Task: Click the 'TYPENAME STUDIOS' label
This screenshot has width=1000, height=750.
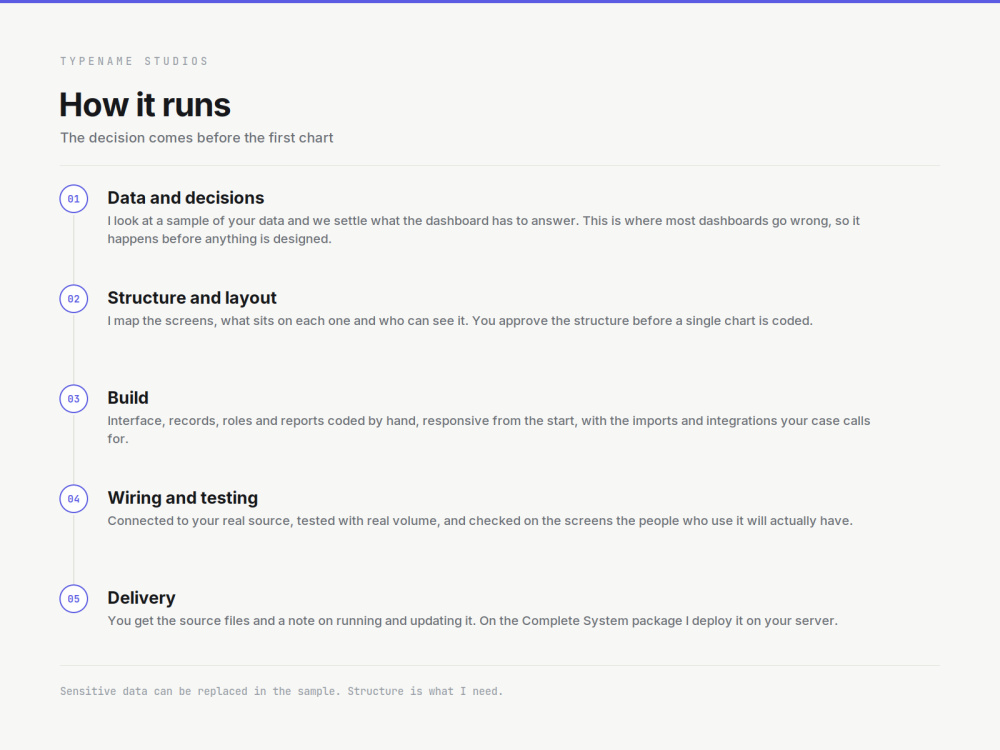Action: tap(134, 61)
